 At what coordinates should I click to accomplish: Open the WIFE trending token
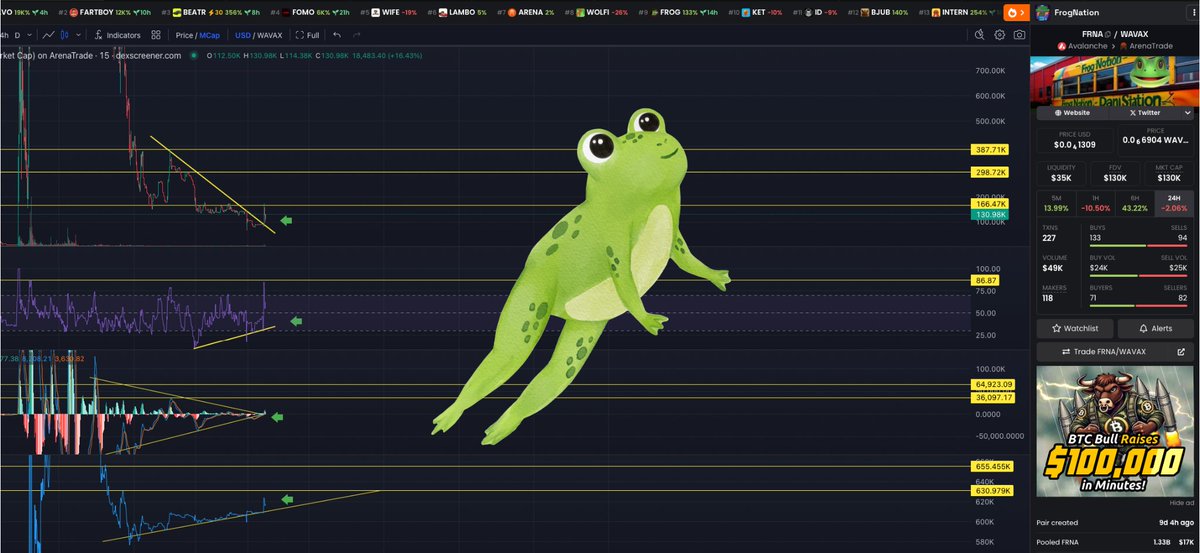tap(388, 12)
